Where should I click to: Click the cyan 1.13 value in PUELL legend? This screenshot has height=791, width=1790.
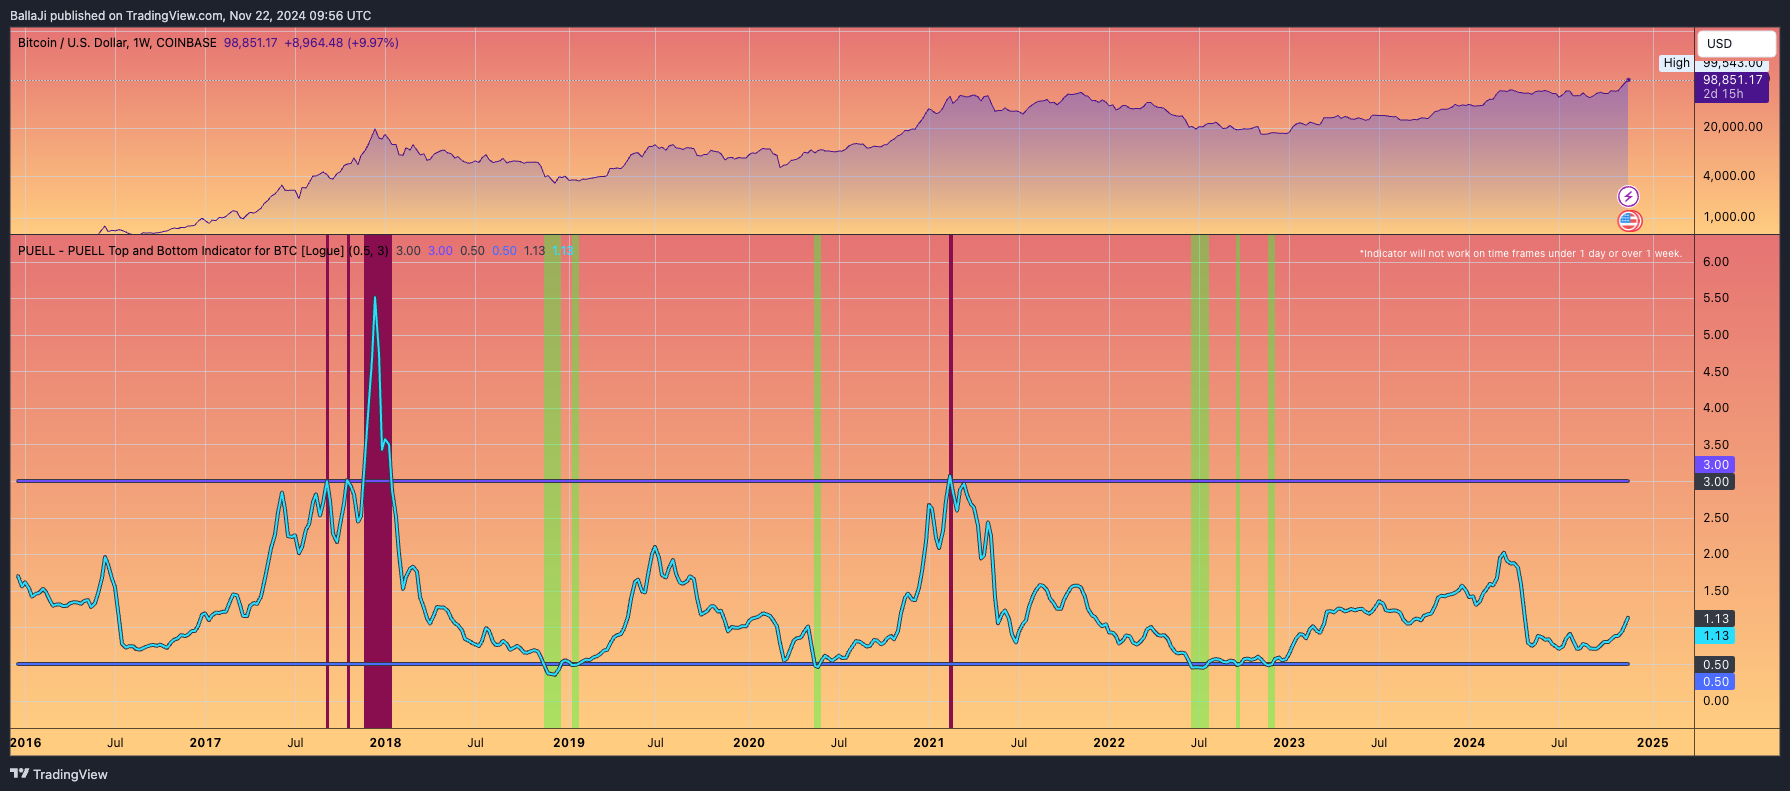click(x=563, y=251)
